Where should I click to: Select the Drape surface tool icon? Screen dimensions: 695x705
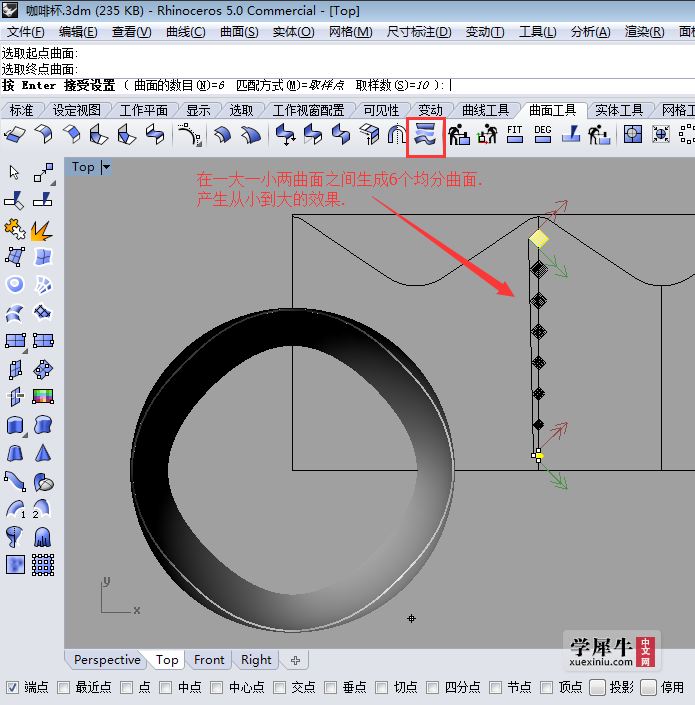(x=42, y=537)
